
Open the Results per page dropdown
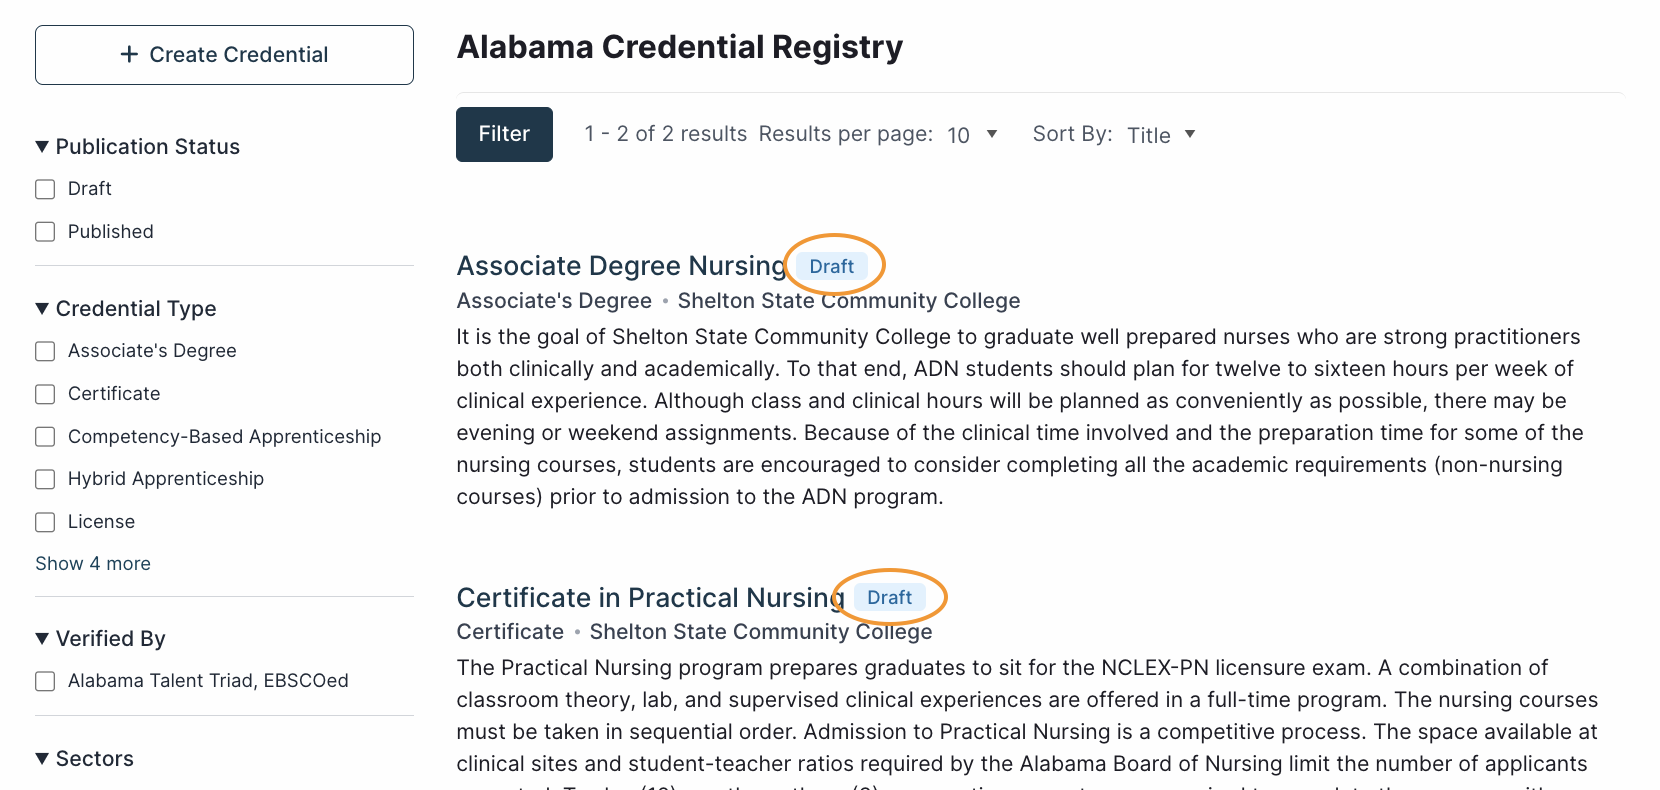(972, 135)
